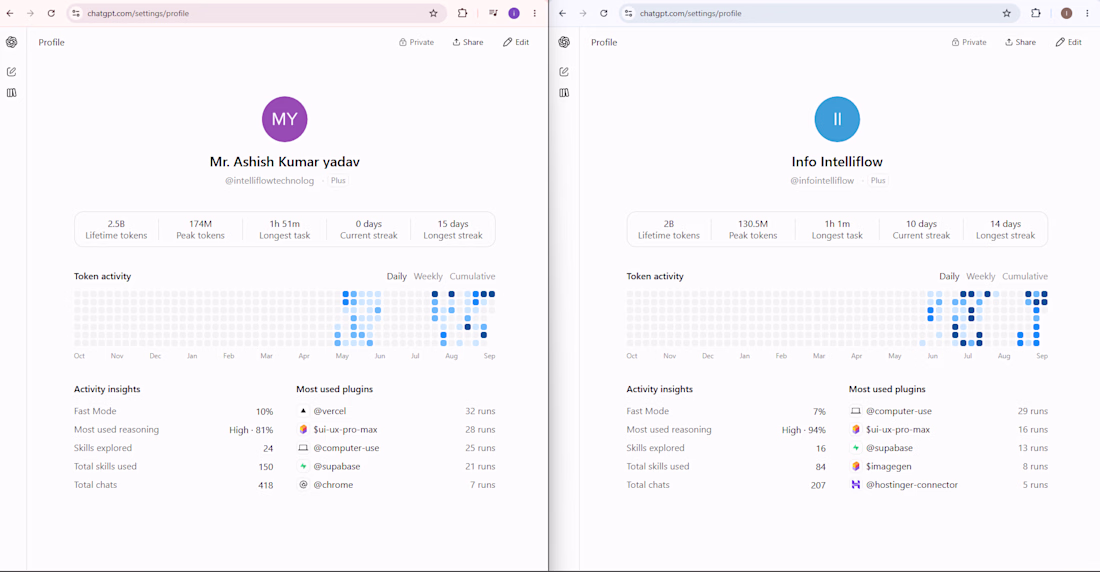The height and width of the screenshot is (572, 1100).
Task: Click Total chats 207 value
Action: point(818,485)
